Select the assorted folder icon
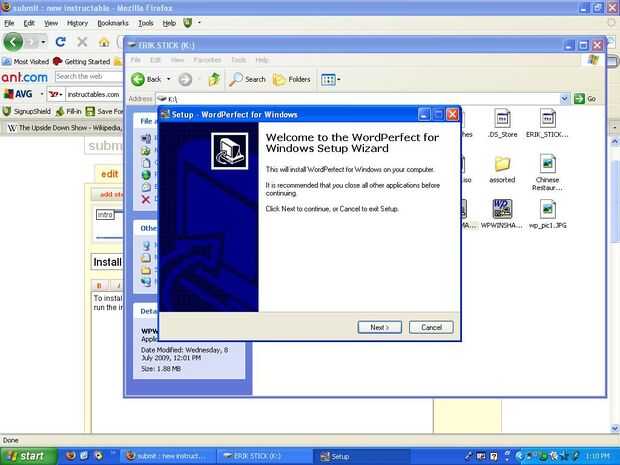Screen dimensions: 620x465 502,169
